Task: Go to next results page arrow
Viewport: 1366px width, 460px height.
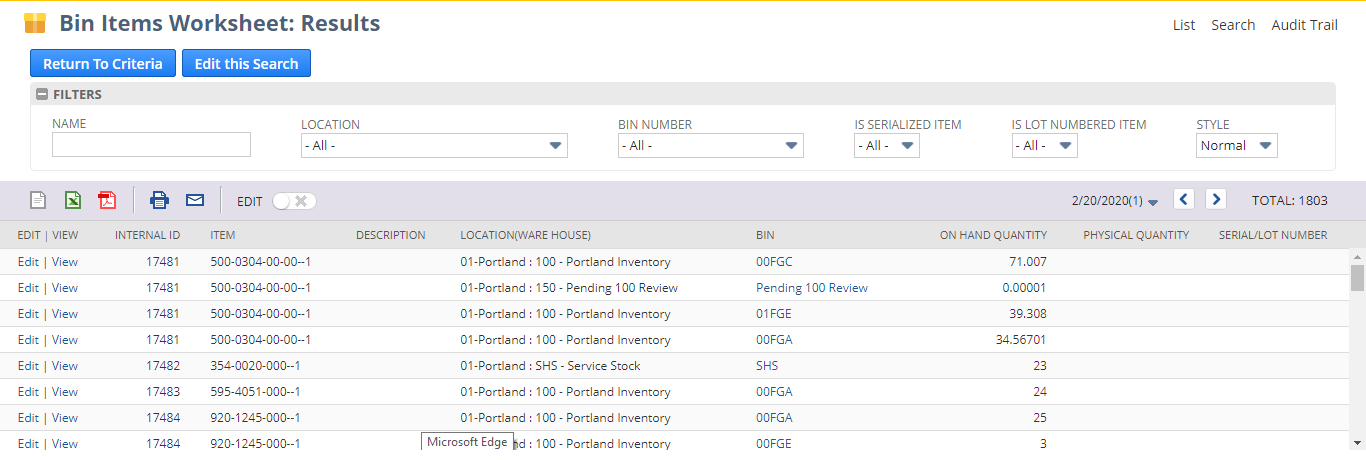Action: (x=1216, y=199)
